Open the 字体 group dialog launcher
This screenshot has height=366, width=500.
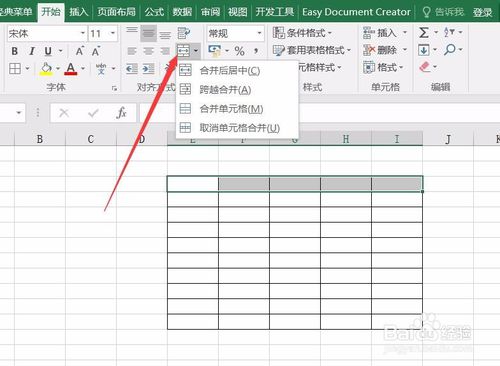click(114, 88)
